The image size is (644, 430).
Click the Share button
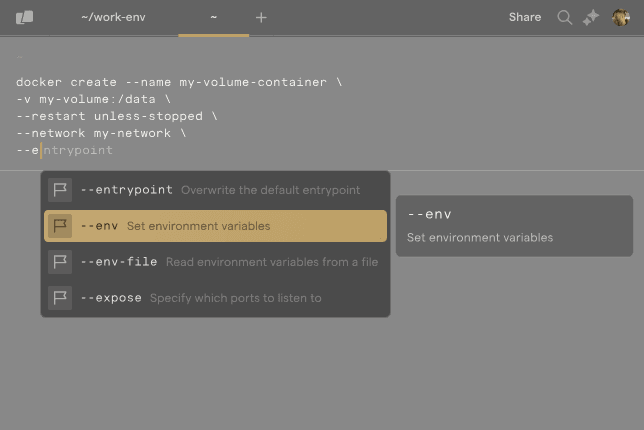pyautogui.click(x=524, y=17)
